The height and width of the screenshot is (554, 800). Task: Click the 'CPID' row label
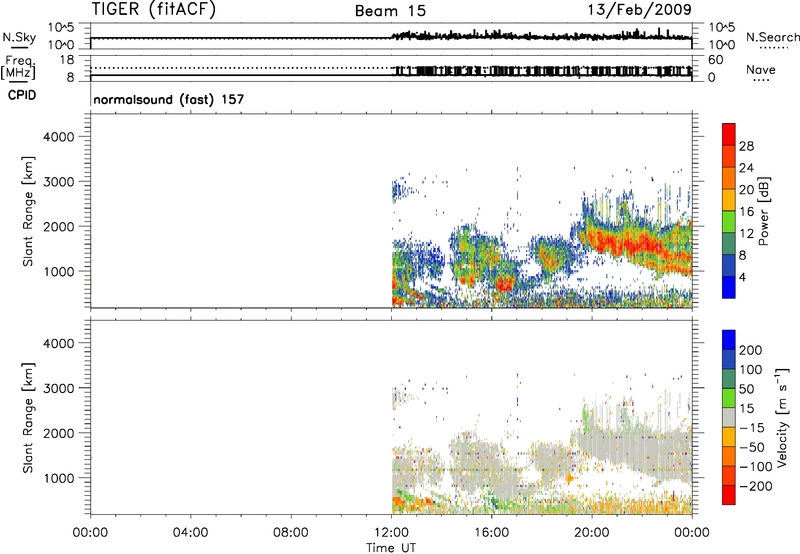pos(22,95)
